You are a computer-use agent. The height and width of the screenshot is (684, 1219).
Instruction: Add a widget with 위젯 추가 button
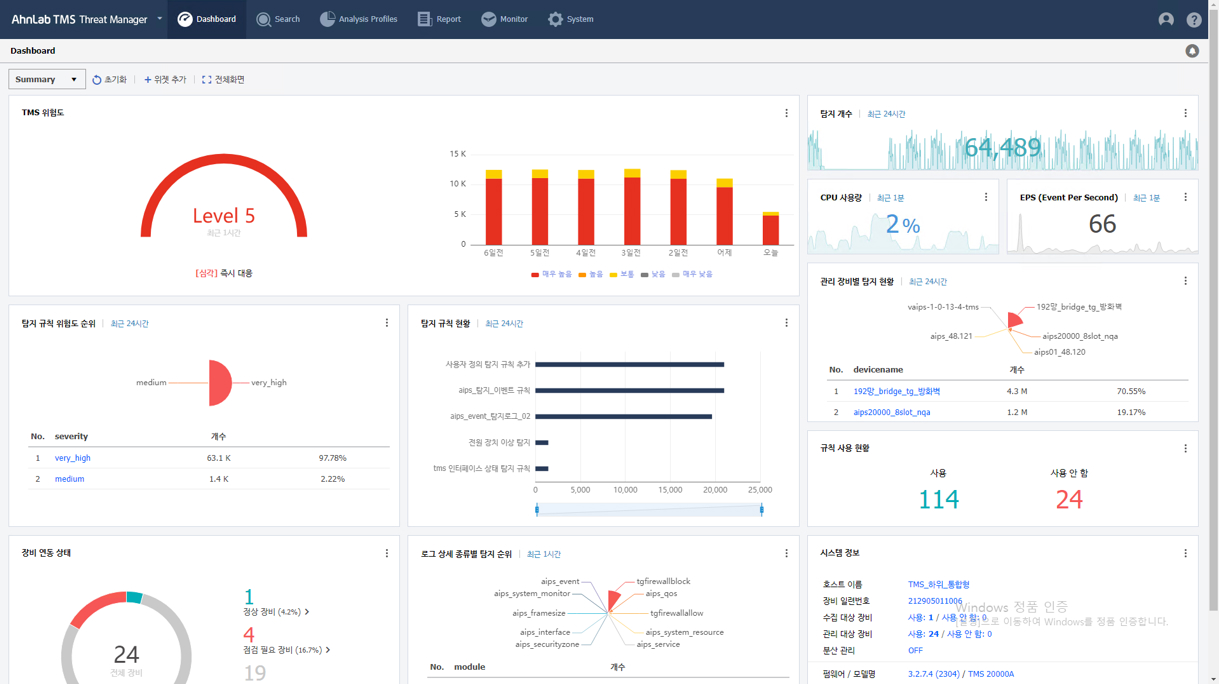coord(165,79)
